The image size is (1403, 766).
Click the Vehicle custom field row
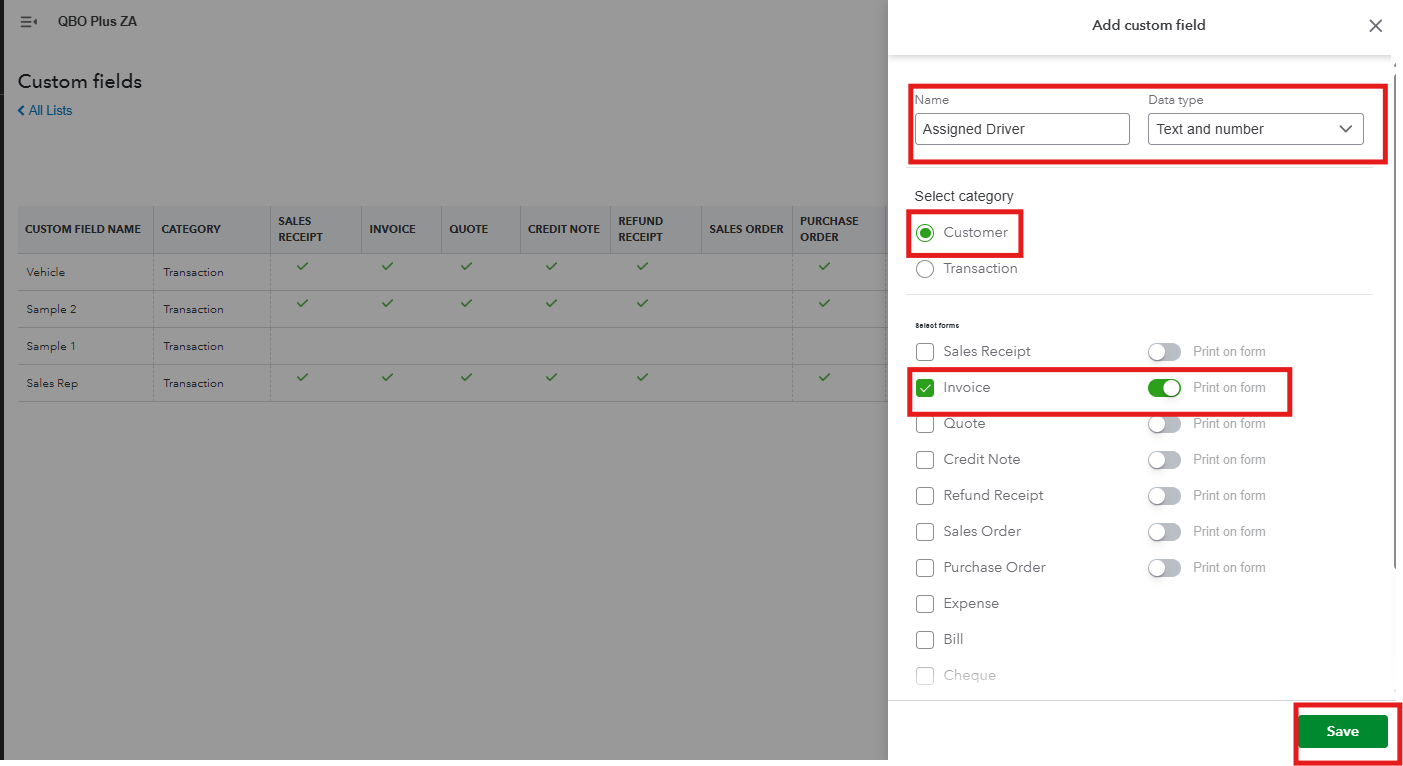[46, 272]
